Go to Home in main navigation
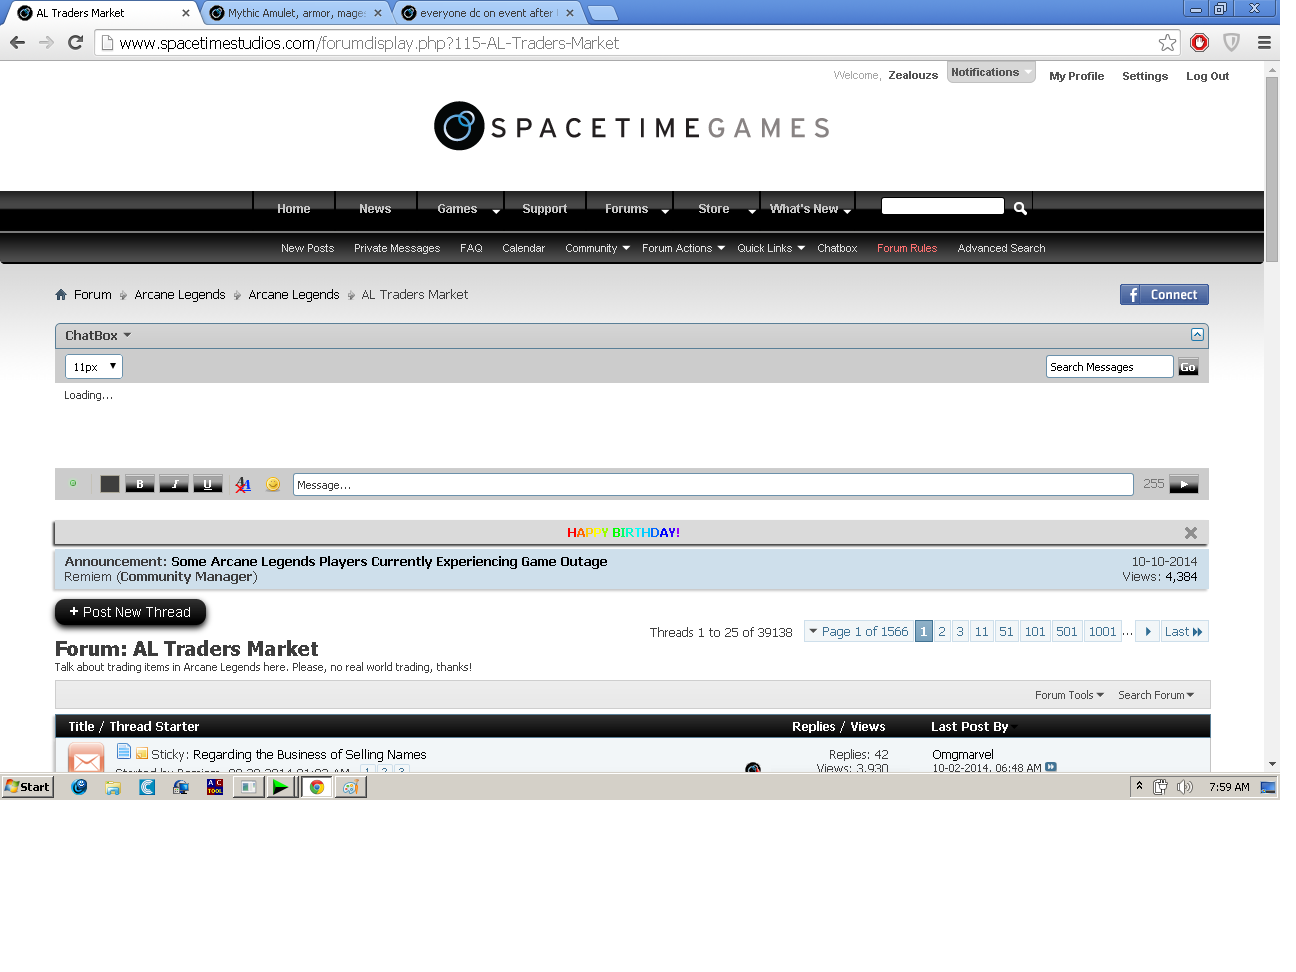The width and height of the screenshot is (1296, 972). (x=293, y=209)
